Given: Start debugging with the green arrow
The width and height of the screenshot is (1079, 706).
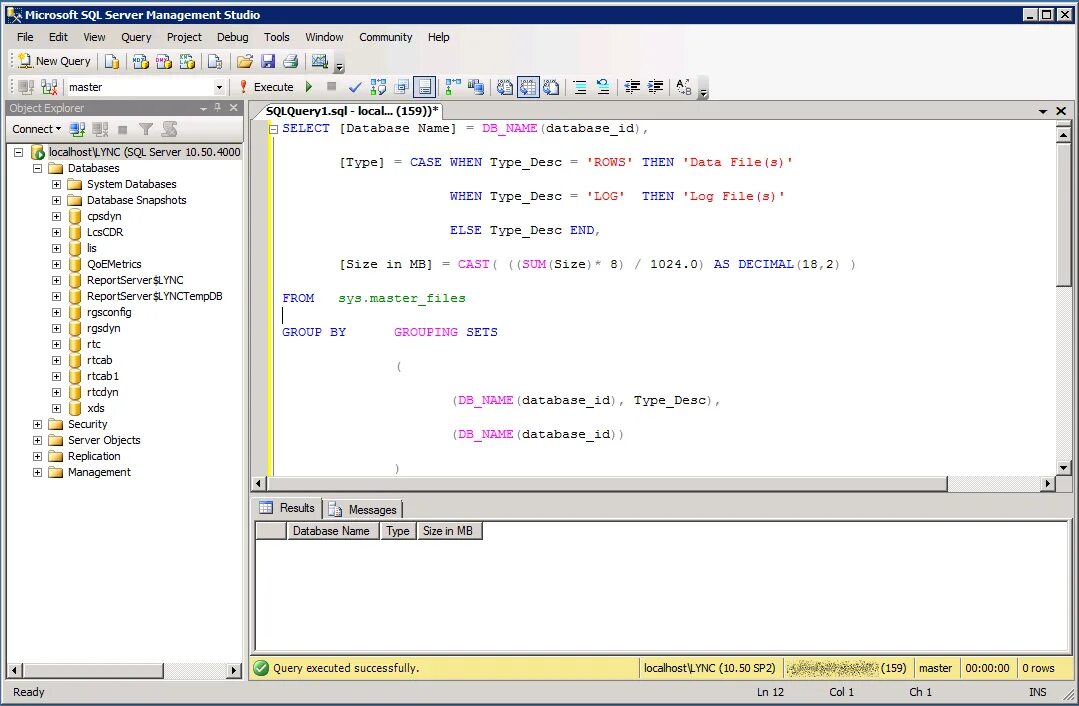Looking at the screenshot, I should pos(309,87).
